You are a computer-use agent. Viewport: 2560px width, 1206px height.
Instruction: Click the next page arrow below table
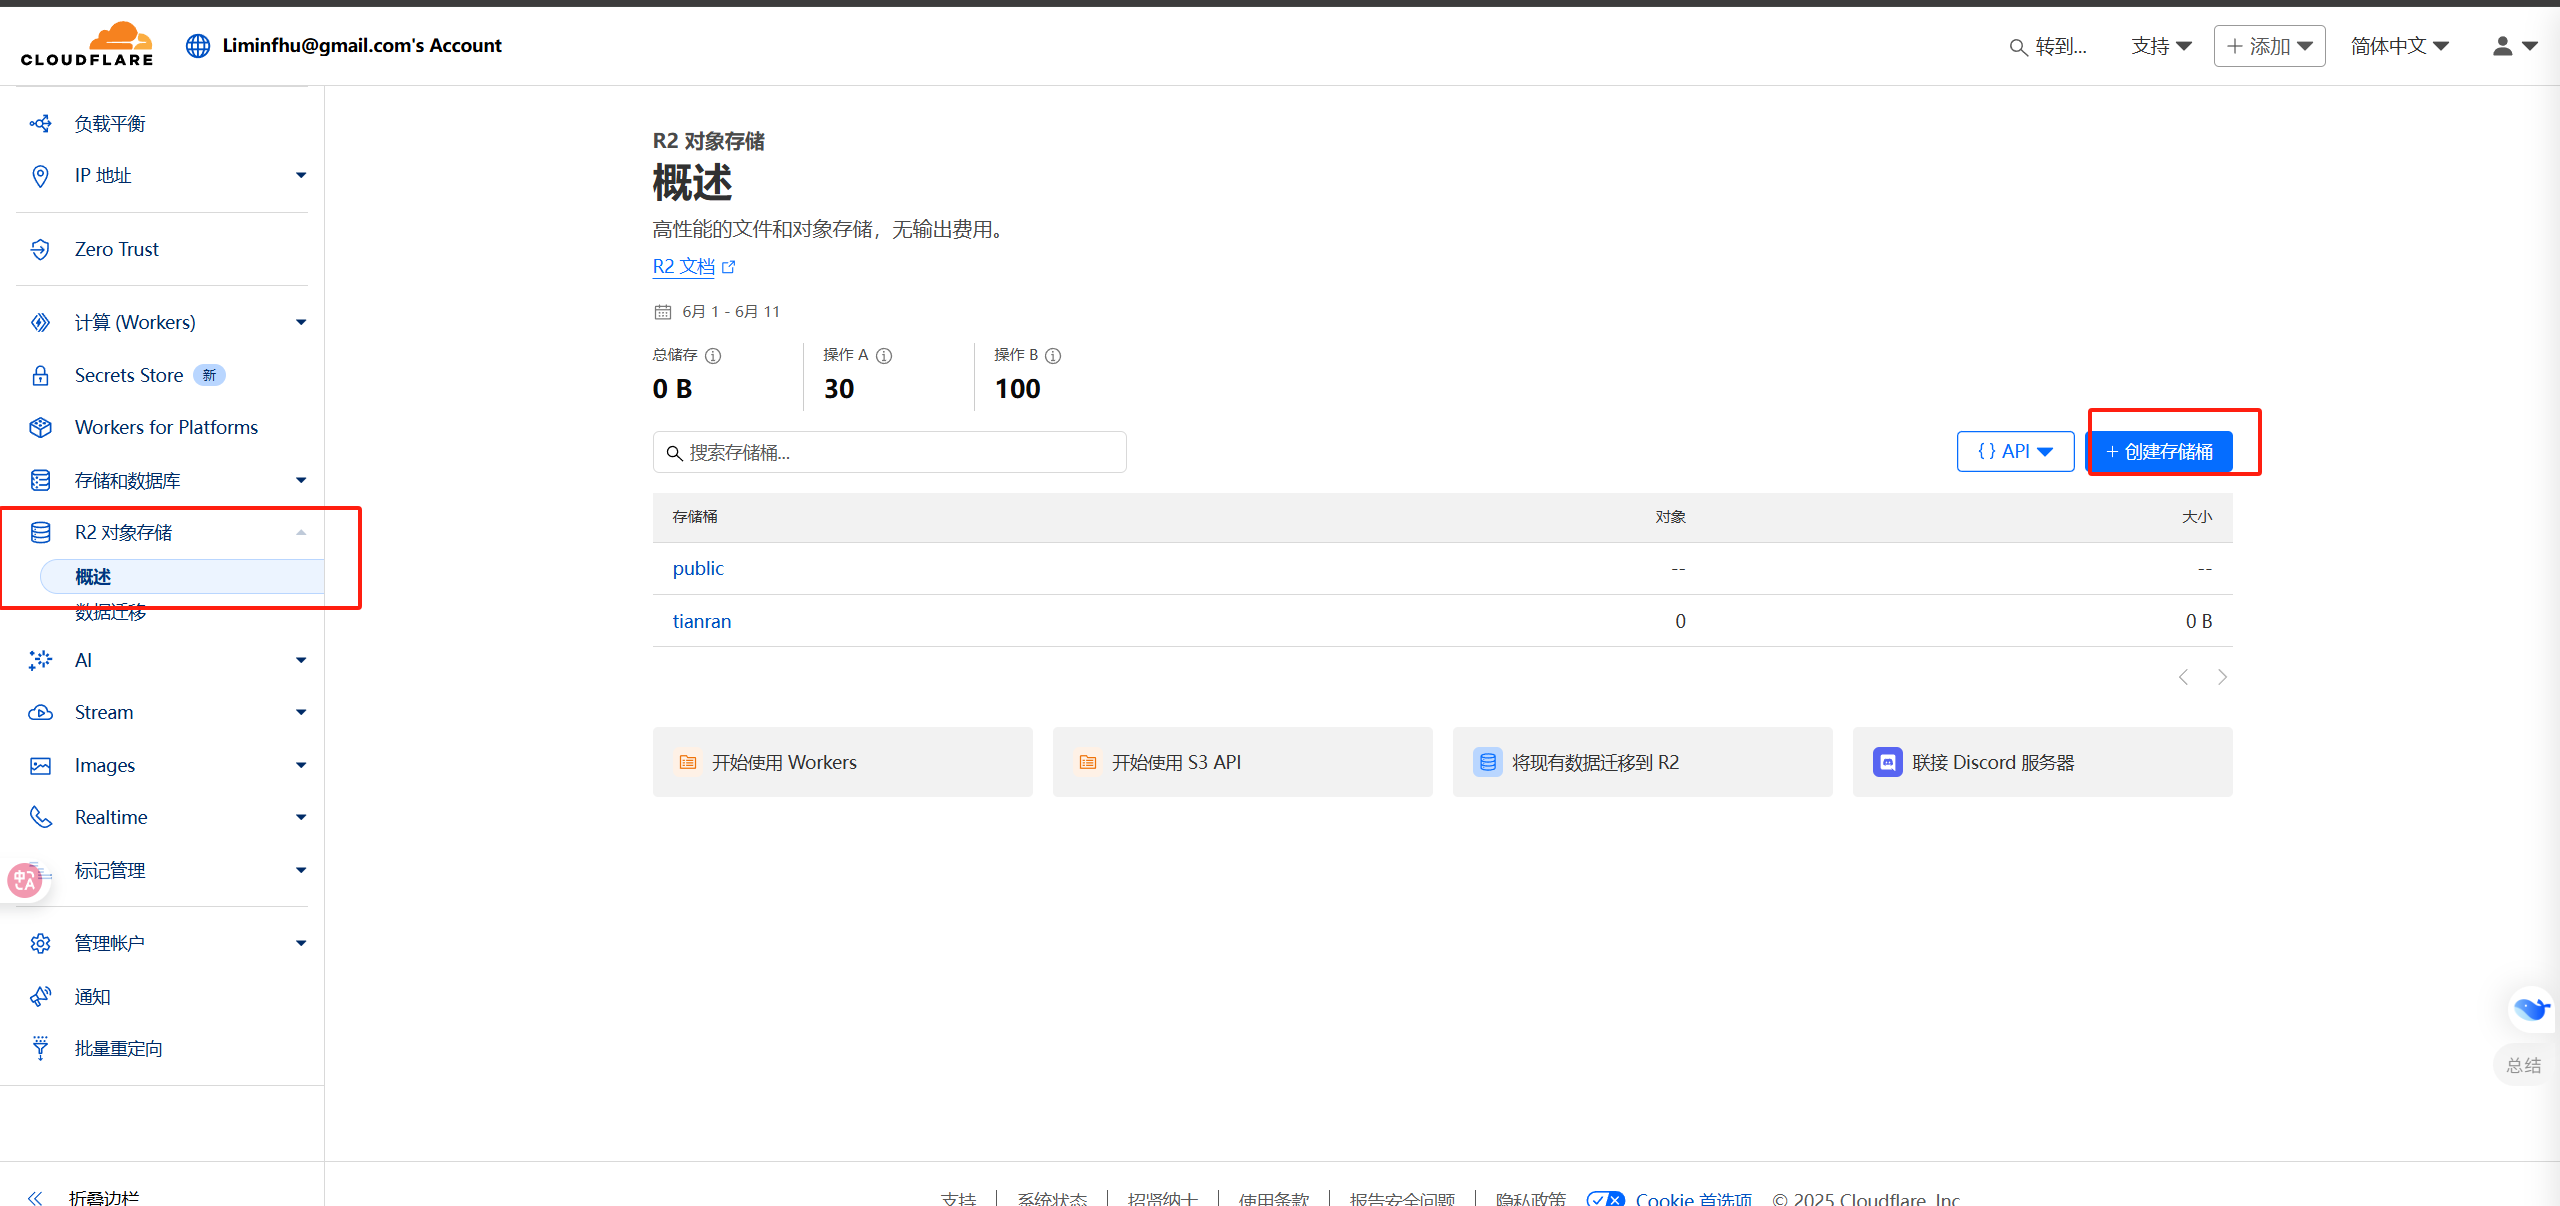coord(2222,678)
